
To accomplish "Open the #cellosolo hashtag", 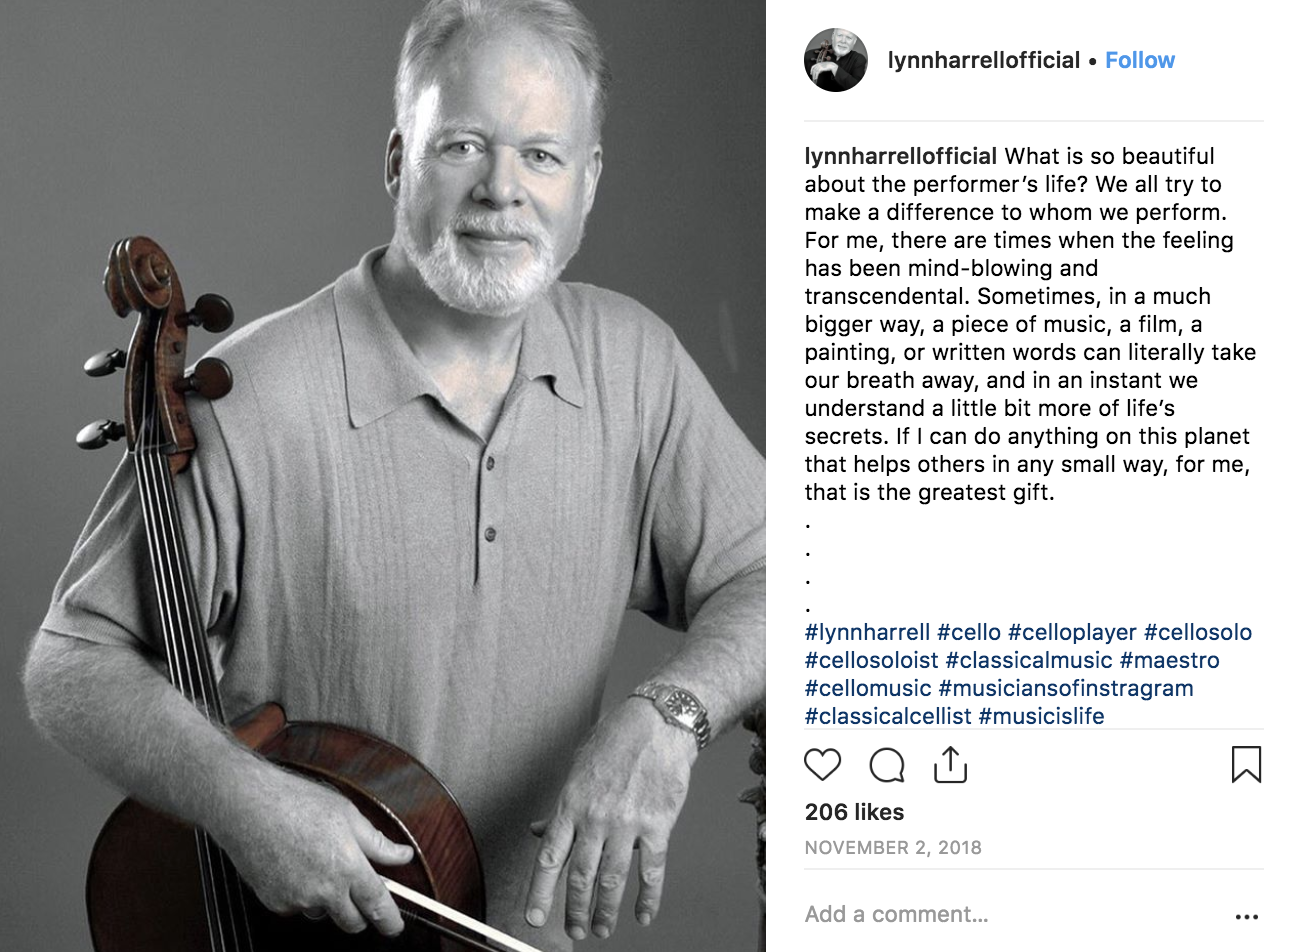I will coord(1198,632).
